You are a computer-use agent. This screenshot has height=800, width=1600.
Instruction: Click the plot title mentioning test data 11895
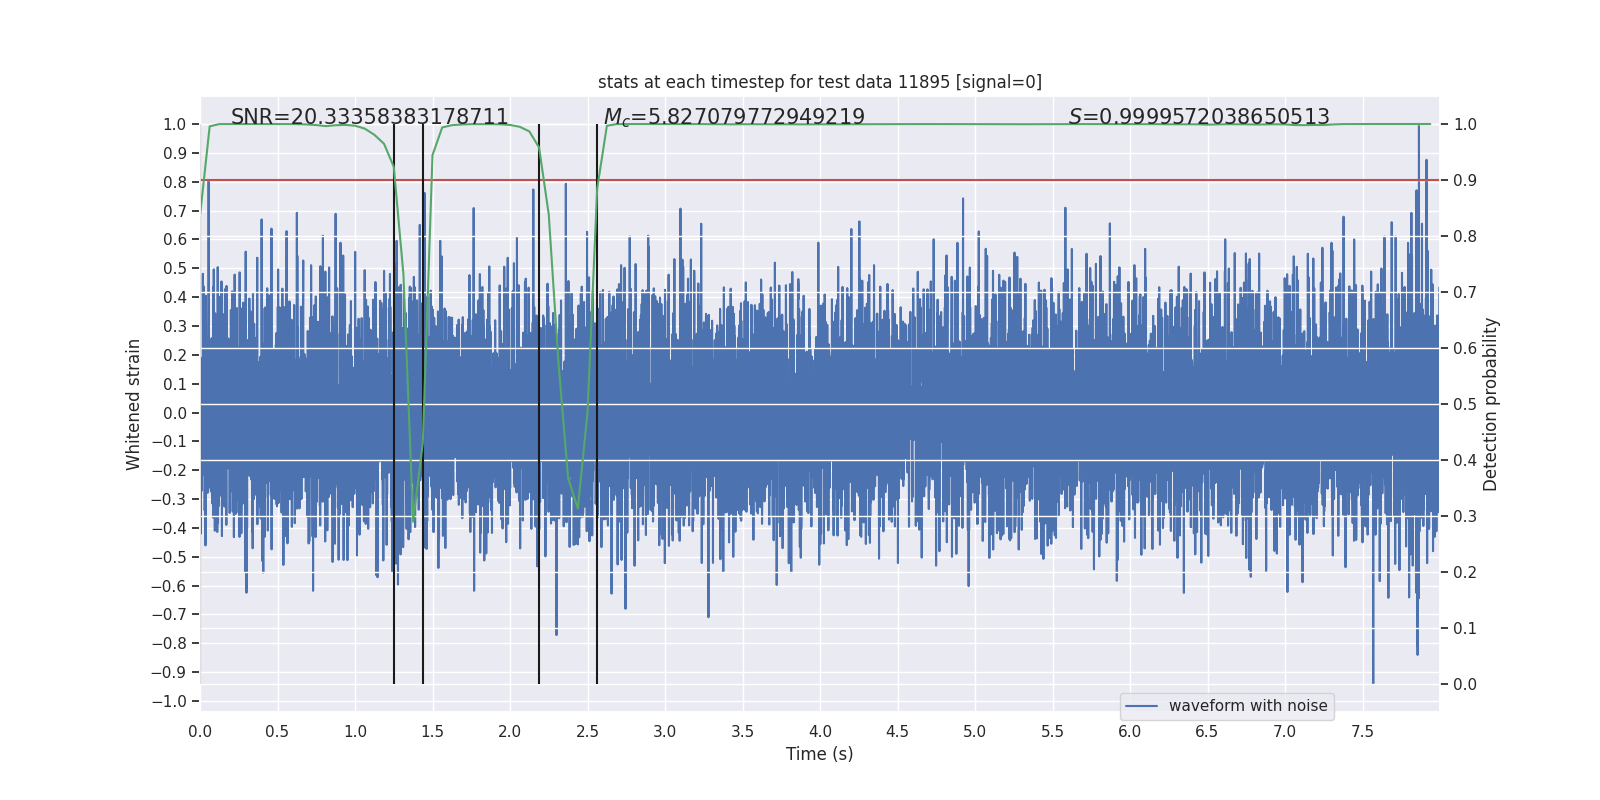[819, 82]
